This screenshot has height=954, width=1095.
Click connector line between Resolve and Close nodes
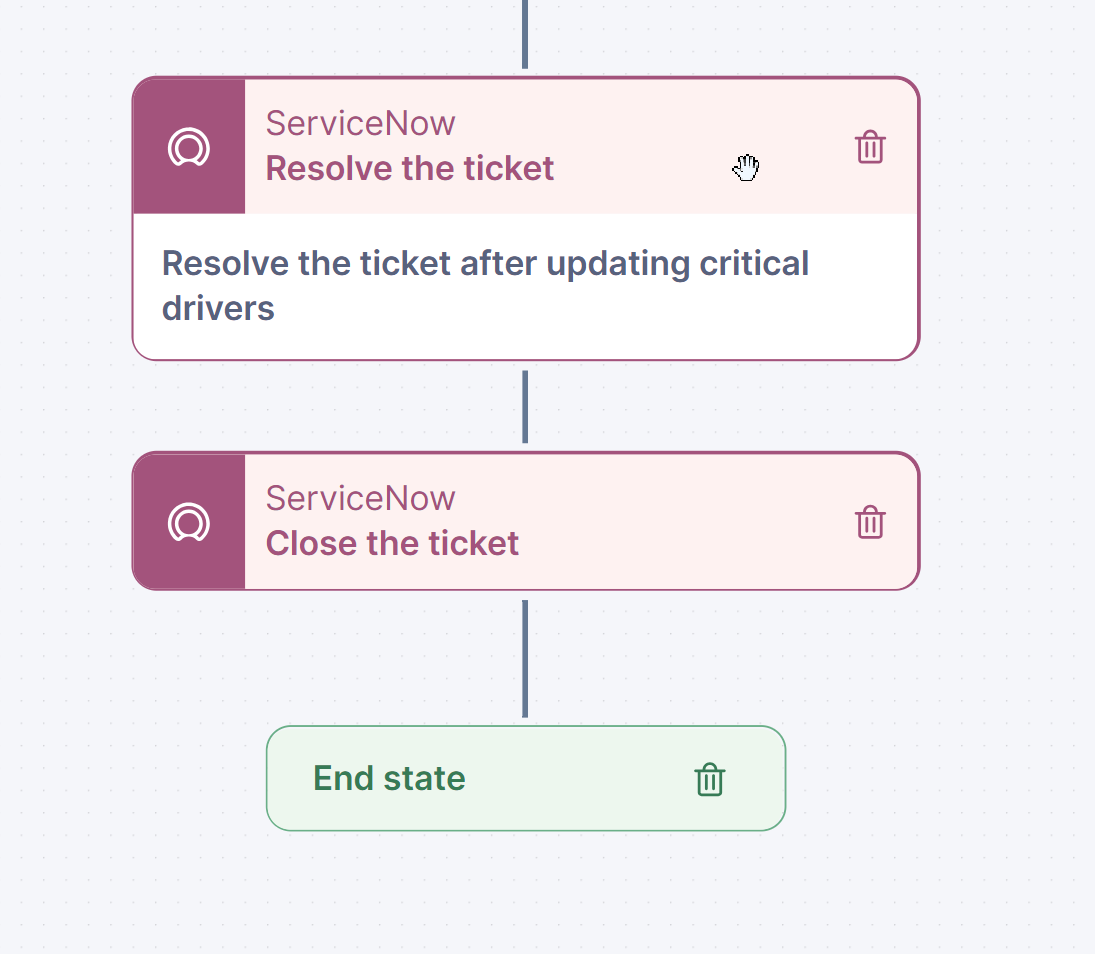525,406
